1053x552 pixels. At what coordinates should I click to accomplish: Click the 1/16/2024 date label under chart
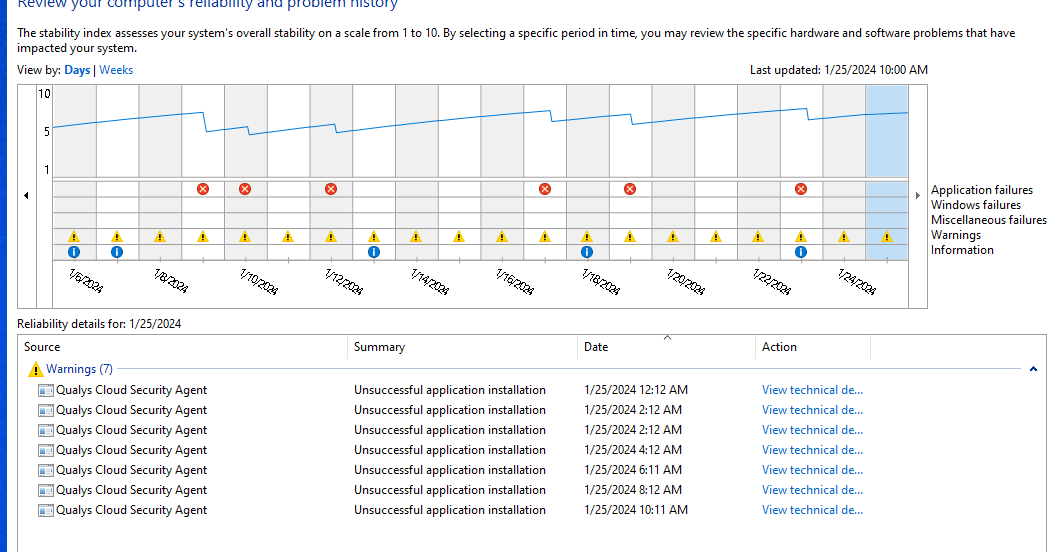tap(515, 282)
